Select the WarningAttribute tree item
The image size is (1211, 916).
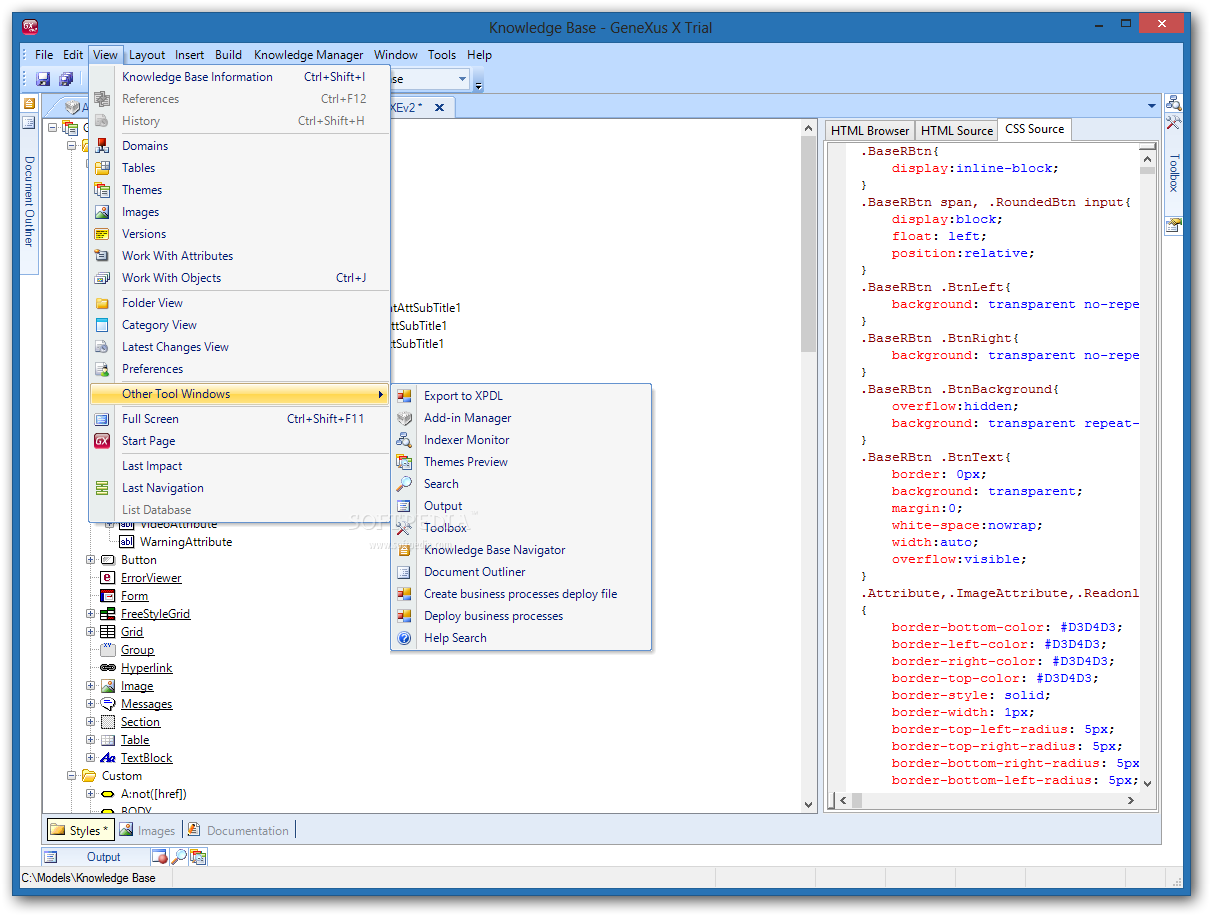[185, 542]
